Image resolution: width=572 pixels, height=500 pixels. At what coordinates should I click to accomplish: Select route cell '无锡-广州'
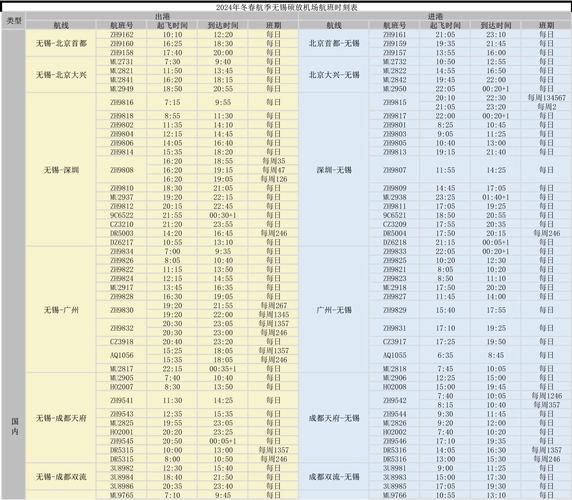coord(61,310)
